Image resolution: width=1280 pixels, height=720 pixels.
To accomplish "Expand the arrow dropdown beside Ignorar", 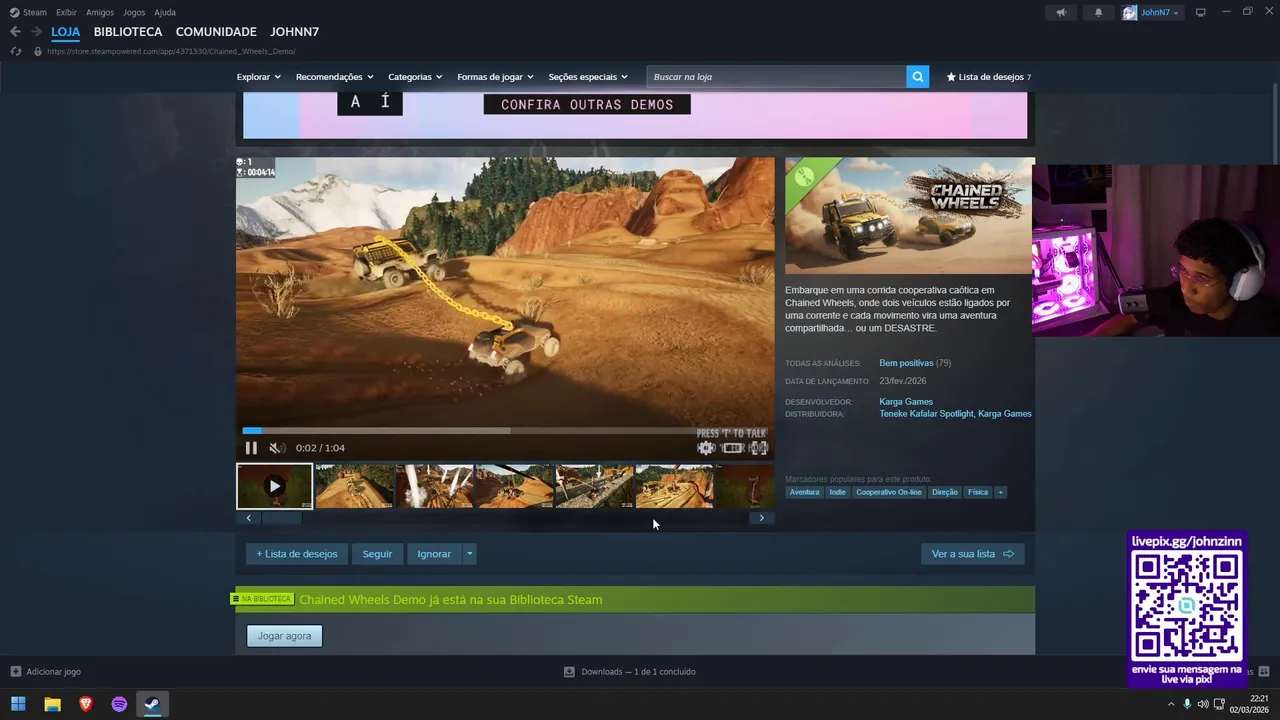I will [x=470, y=554].
